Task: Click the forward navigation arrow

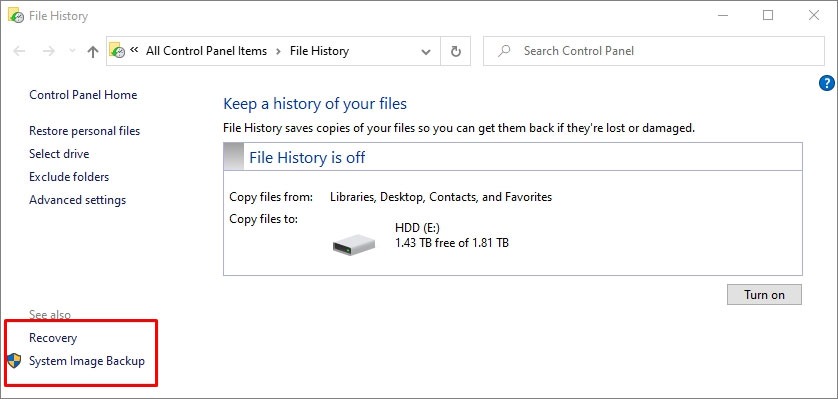Action: tap(49, 51)
